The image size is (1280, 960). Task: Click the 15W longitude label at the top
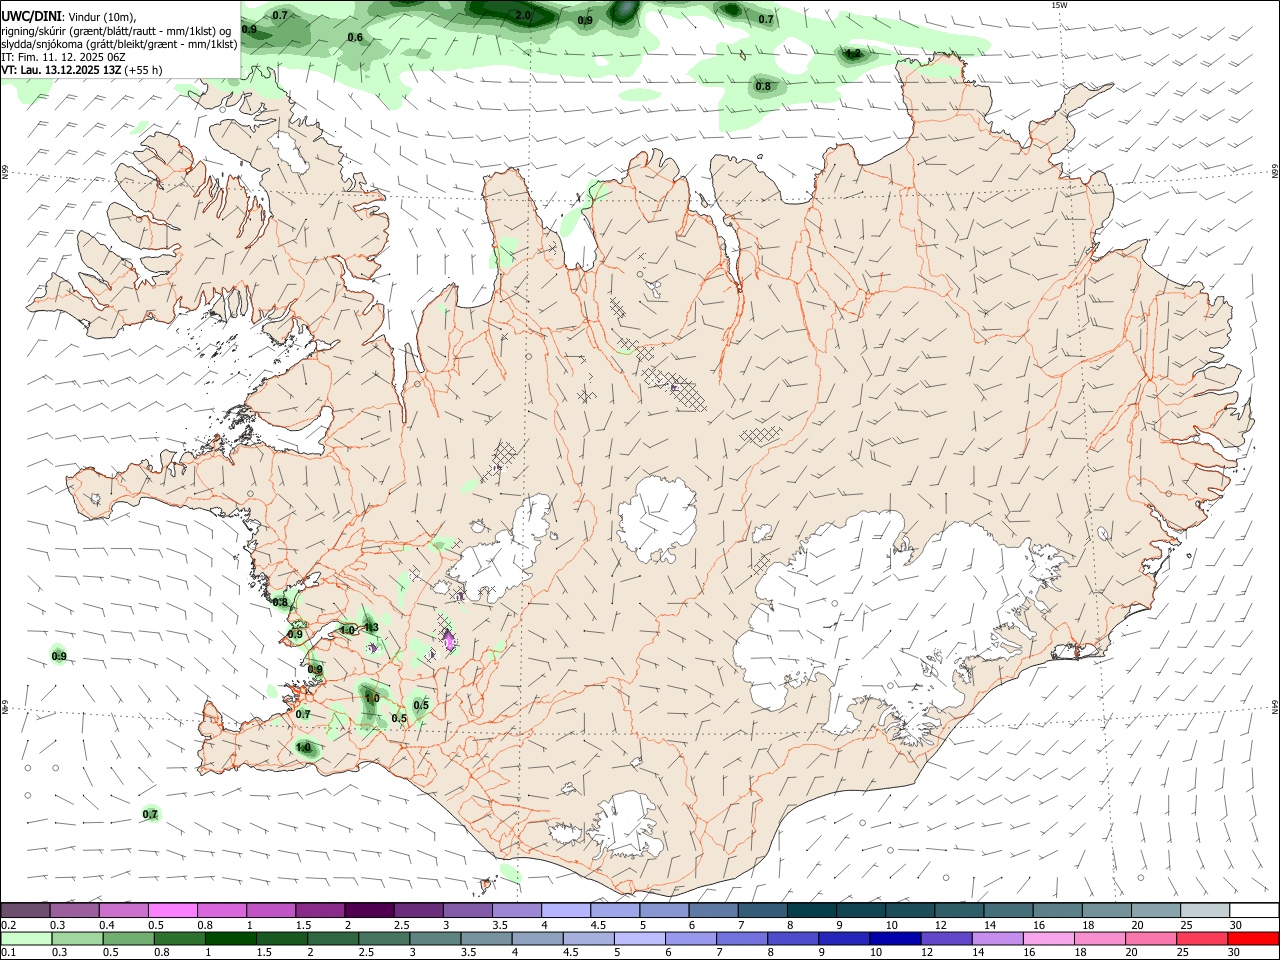[x=1059, y=5]
